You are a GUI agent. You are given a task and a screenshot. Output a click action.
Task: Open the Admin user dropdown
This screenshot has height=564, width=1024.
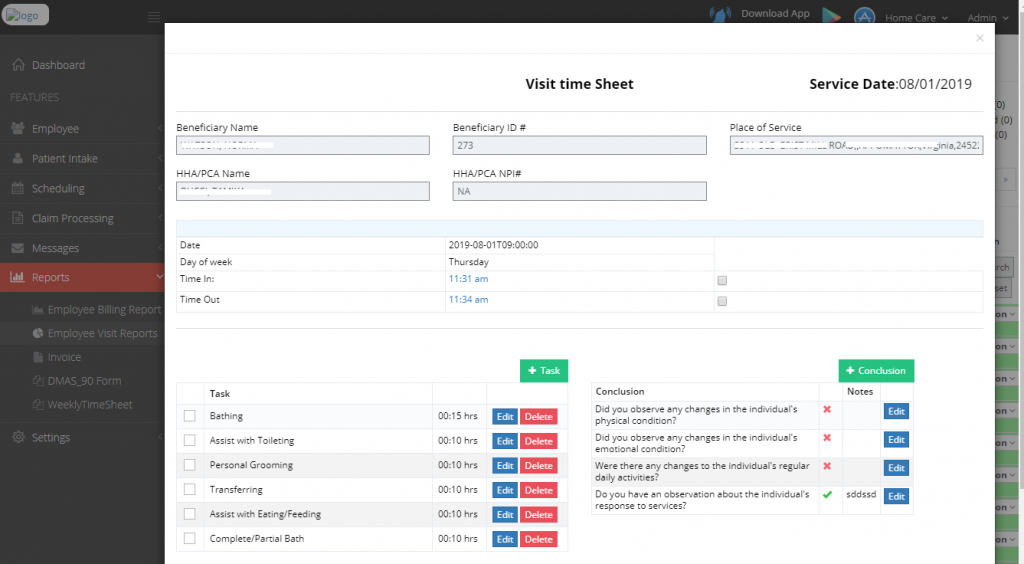(987, 18)
